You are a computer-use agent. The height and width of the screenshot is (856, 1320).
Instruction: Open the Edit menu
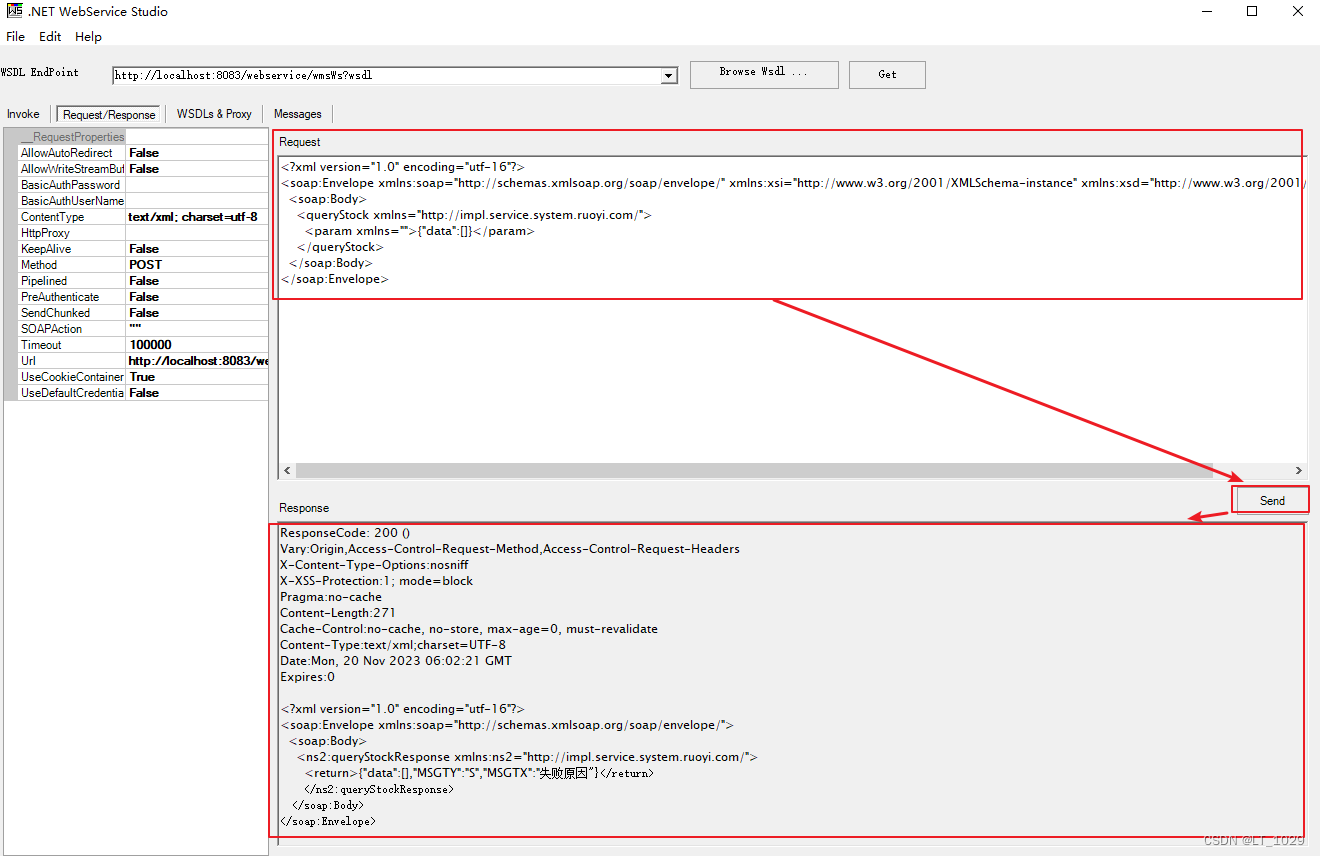point(50,36)
